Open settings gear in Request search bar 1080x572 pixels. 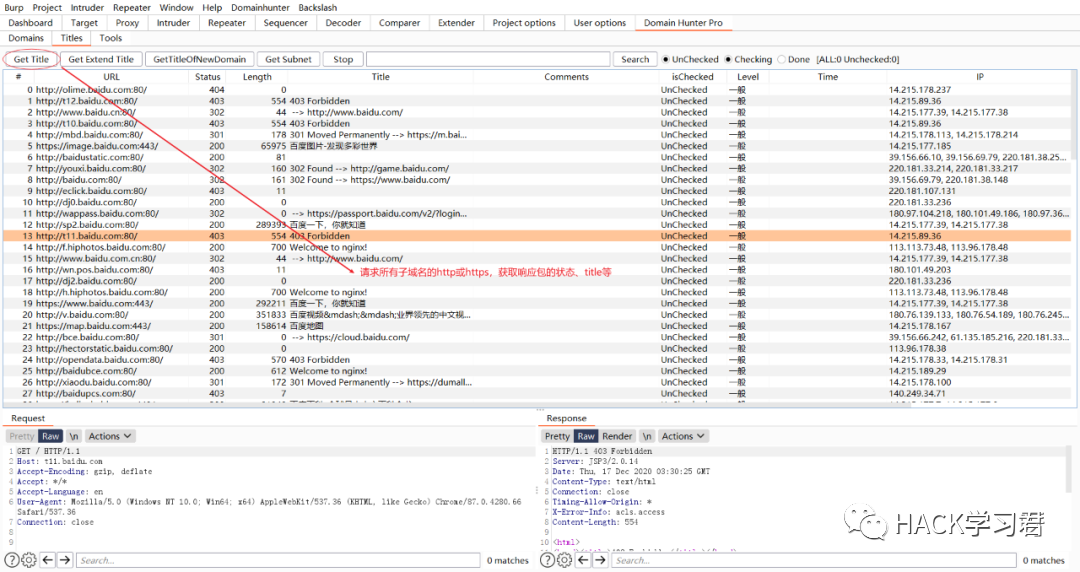coord(29,560)
